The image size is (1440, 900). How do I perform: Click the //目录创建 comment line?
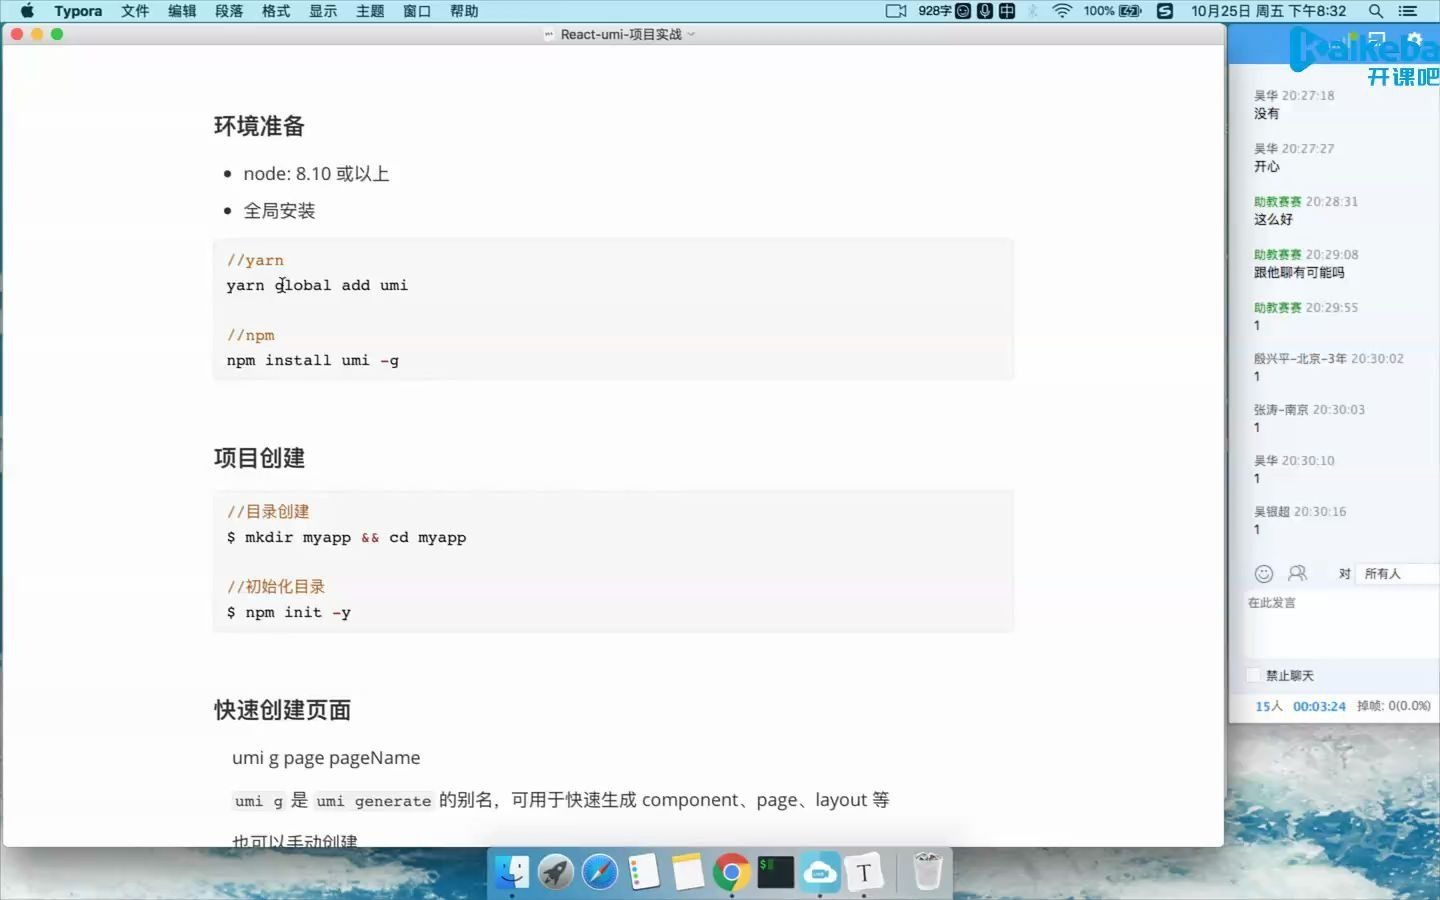(x=268, y=512)
